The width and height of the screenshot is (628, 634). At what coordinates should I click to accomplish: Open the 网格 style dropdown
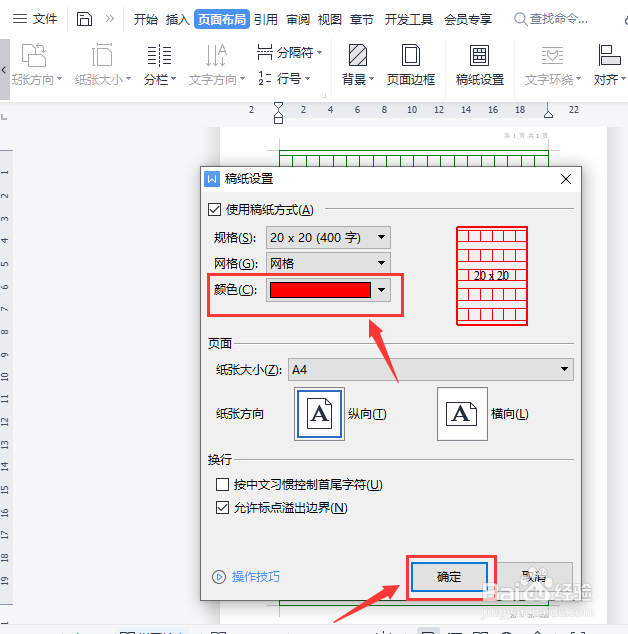328,263
